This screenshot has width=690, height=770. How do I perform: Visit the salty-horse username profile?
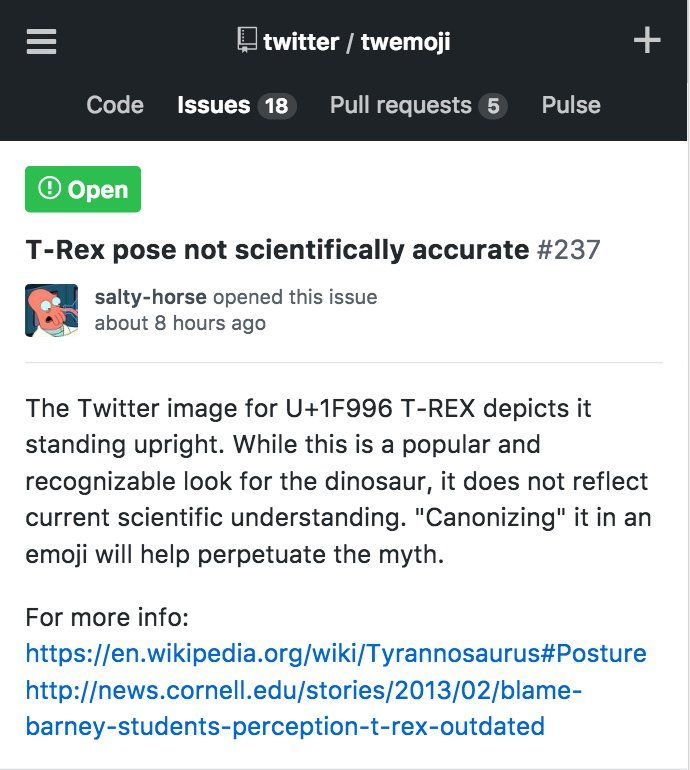click(x=150, y=297)
